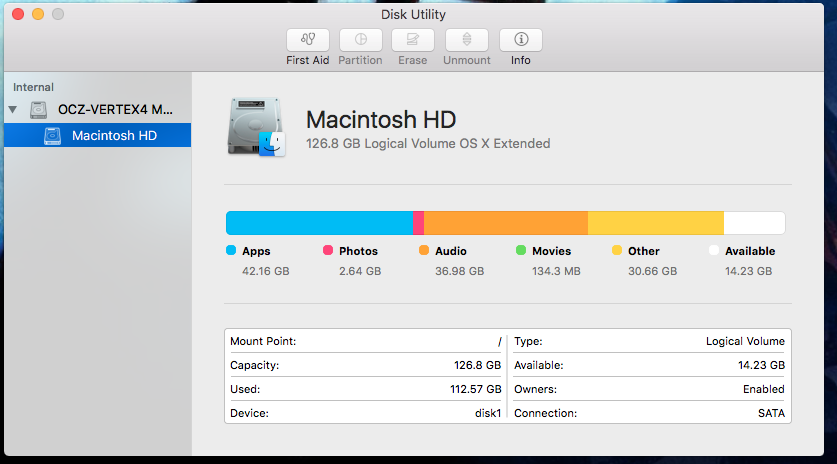Viewport: 837px width, 464px height.
Task: Click the Disk Utility window title
Action: (x=413, y=14)
